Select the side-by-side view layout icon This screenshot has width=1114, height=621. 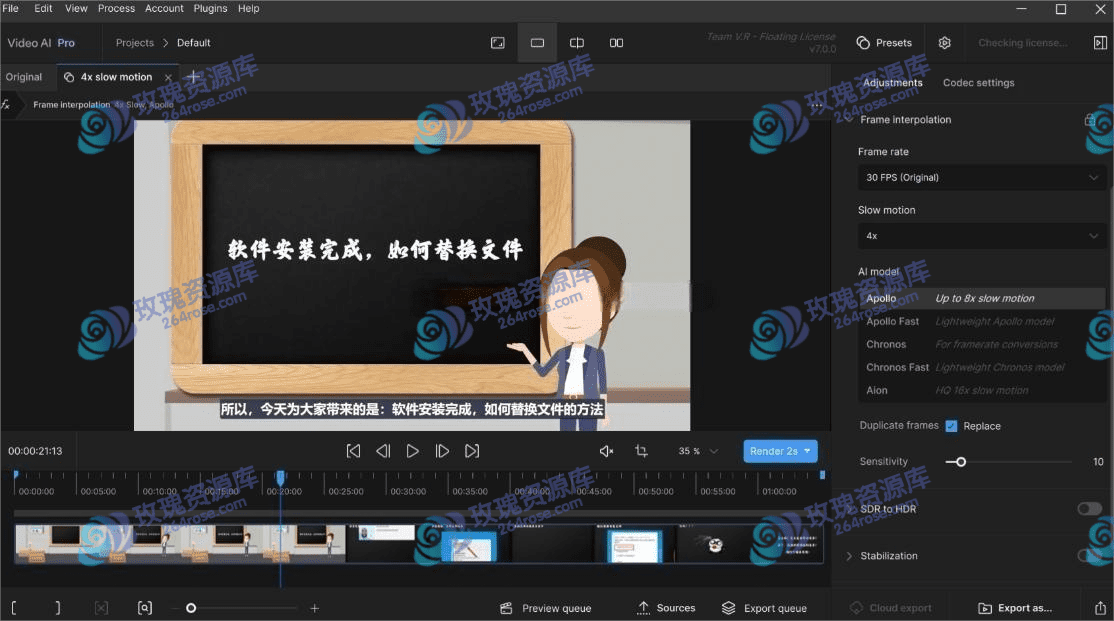pos(617,43)
